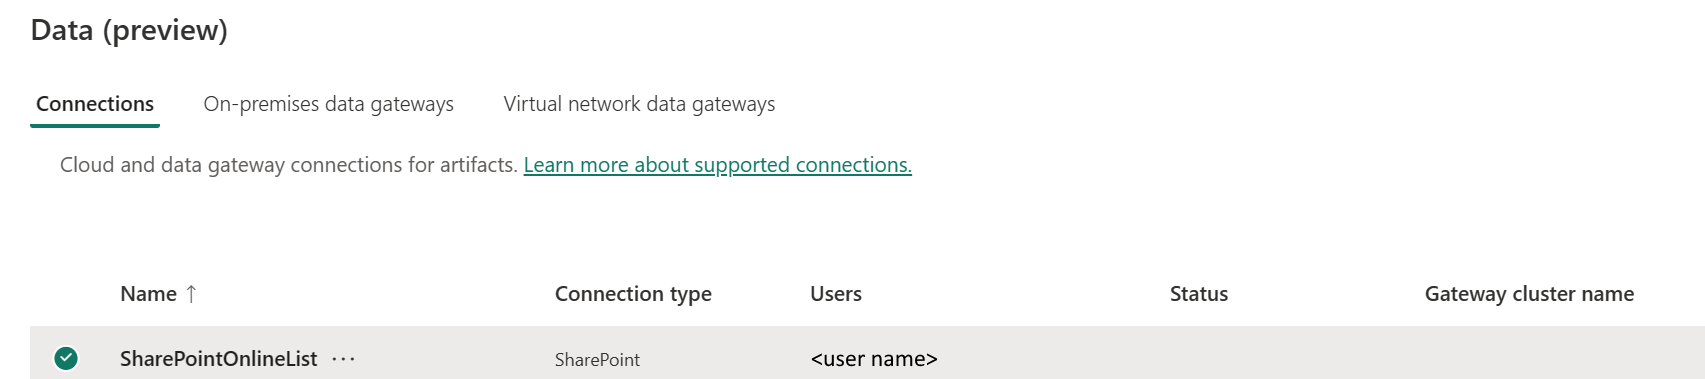
Task: Sort by Connection type column header
Action: [633, 294]
